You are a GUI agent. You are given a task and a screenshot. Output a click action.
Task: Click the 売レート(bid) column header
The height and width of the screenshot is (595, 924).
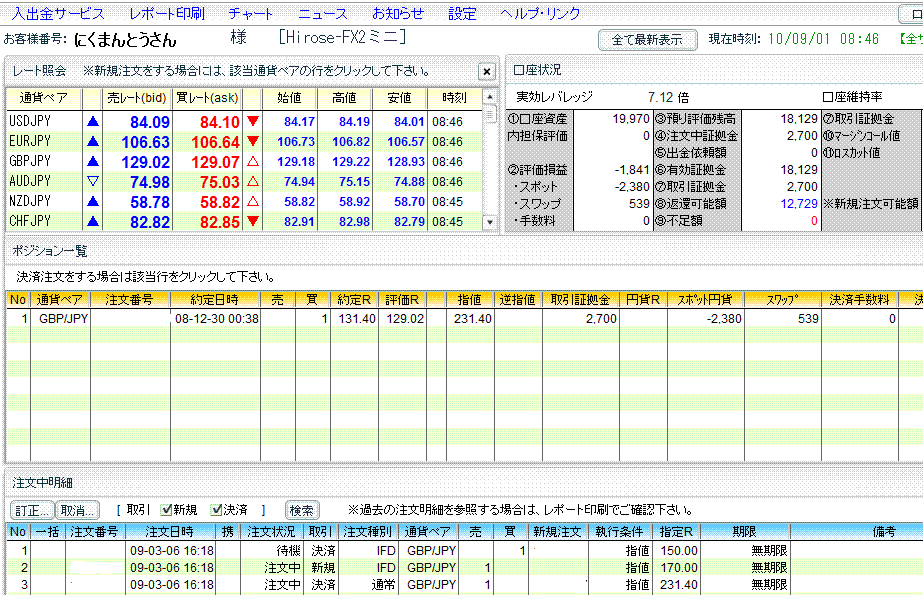click(137, 98)
